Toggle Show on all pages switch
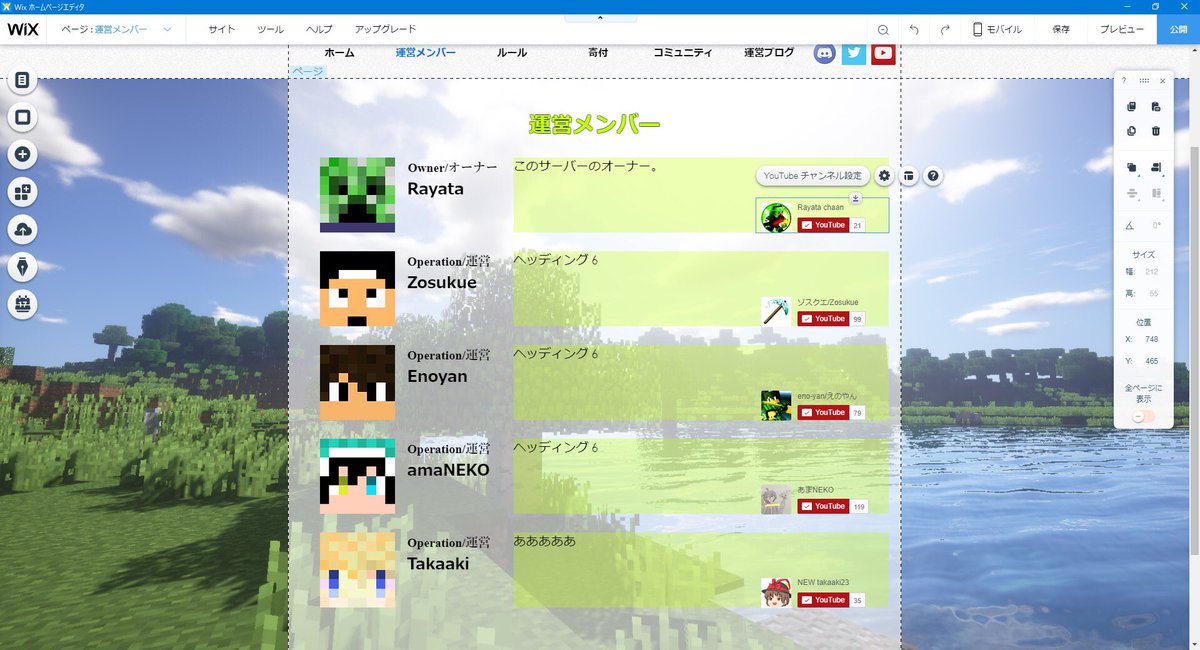Screen dimensions: 1200x650 pyautogui.click(x=1144, y=416)
